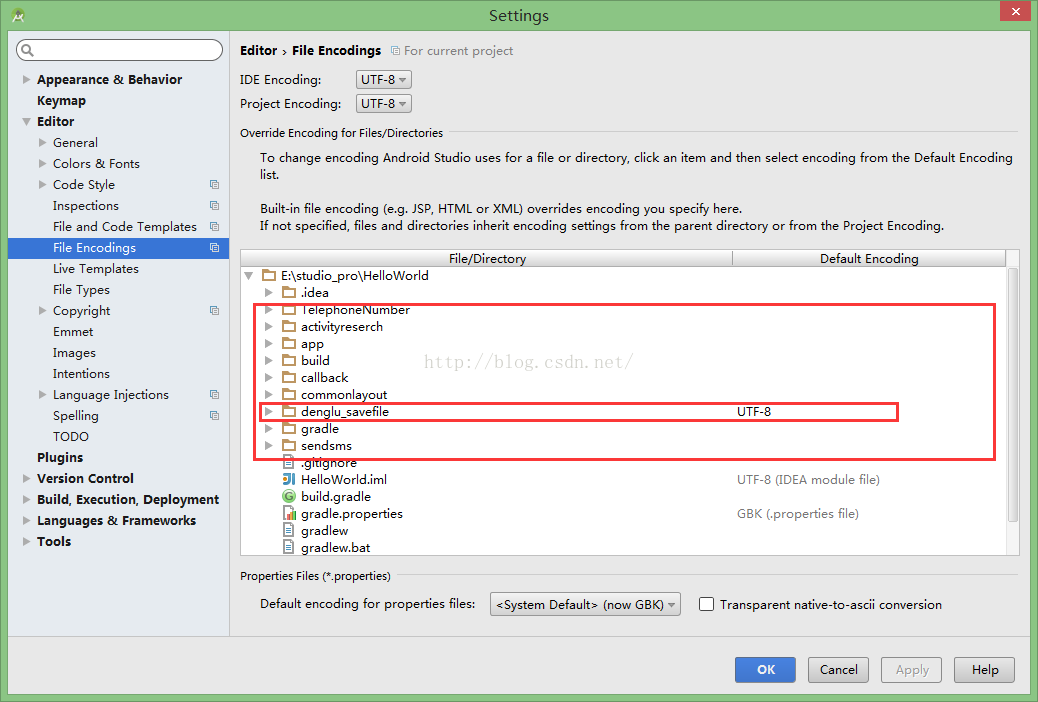Click the Default Encoding column header
1038x702 pixels.
869,258
